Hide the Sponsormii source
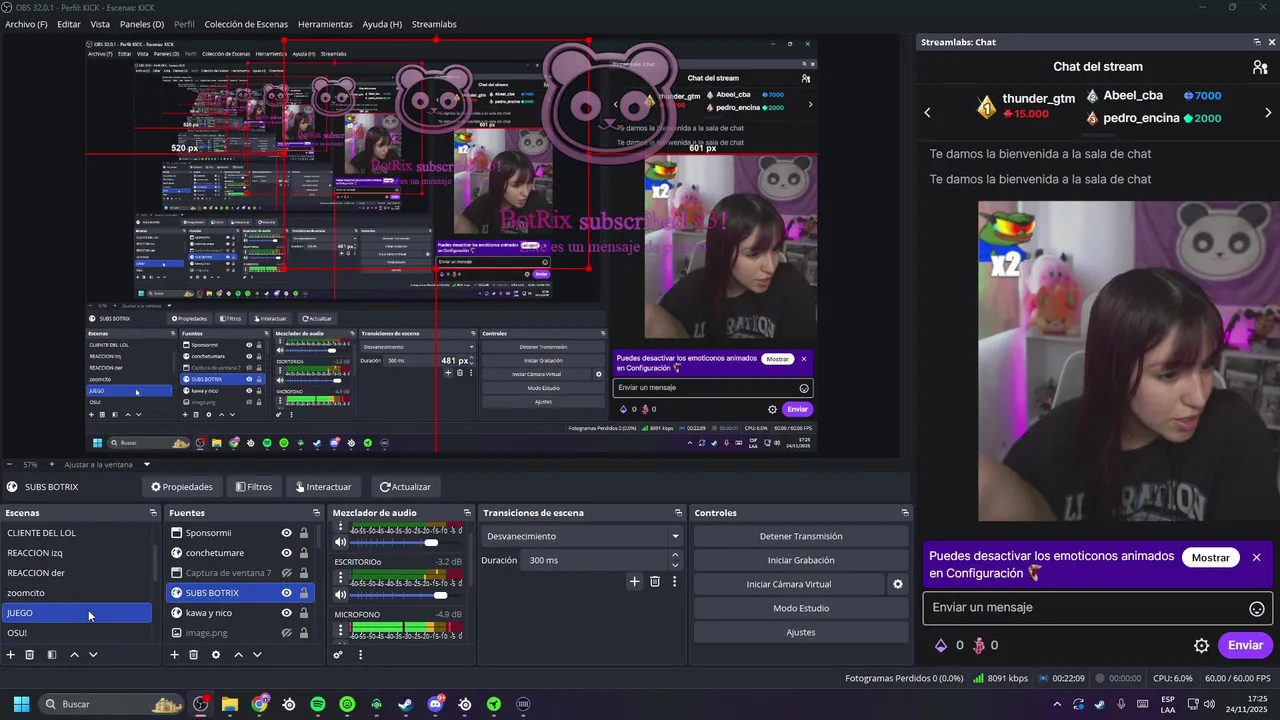The height and width of the screenshot is (720, 1280). 286,533
